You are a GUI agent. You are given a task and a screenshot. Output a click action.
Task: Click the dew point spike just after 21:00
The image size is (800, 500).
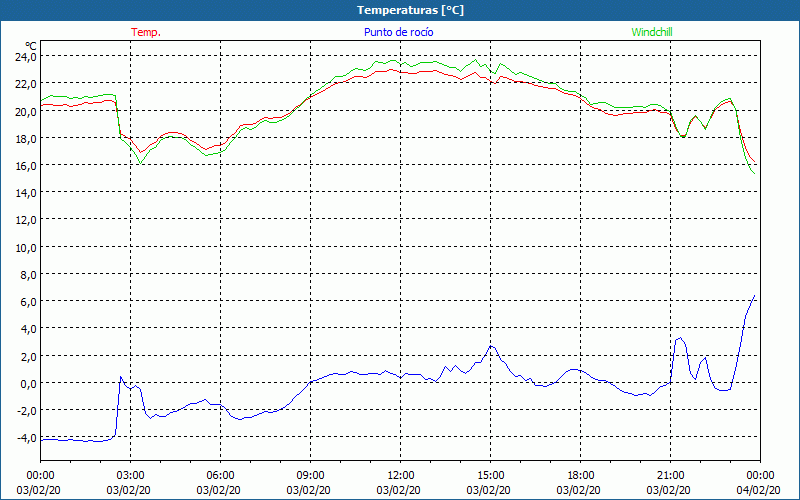point(680,339)
